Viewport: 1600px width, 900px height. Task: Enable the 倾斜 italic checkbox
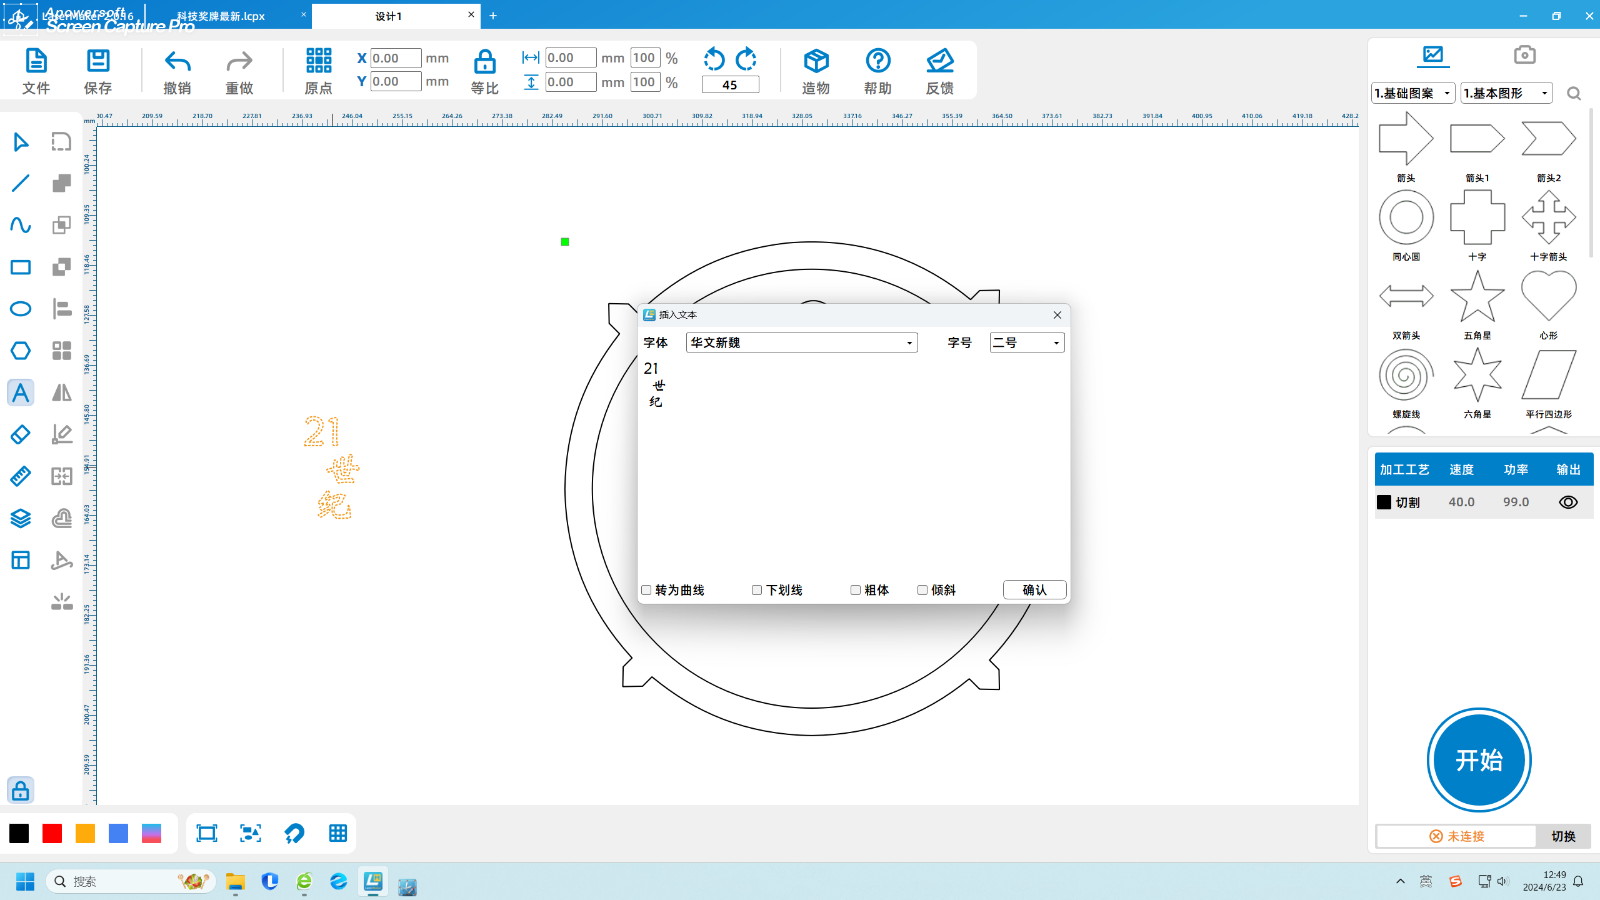pos(923,590)
